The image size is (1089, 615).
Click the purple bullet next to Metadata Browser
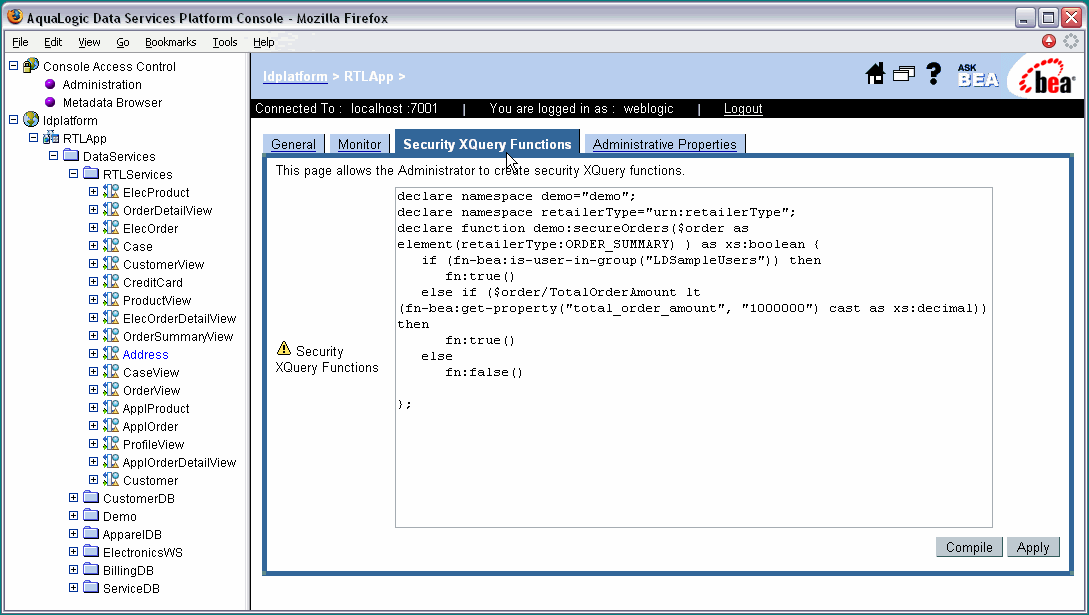50,102
